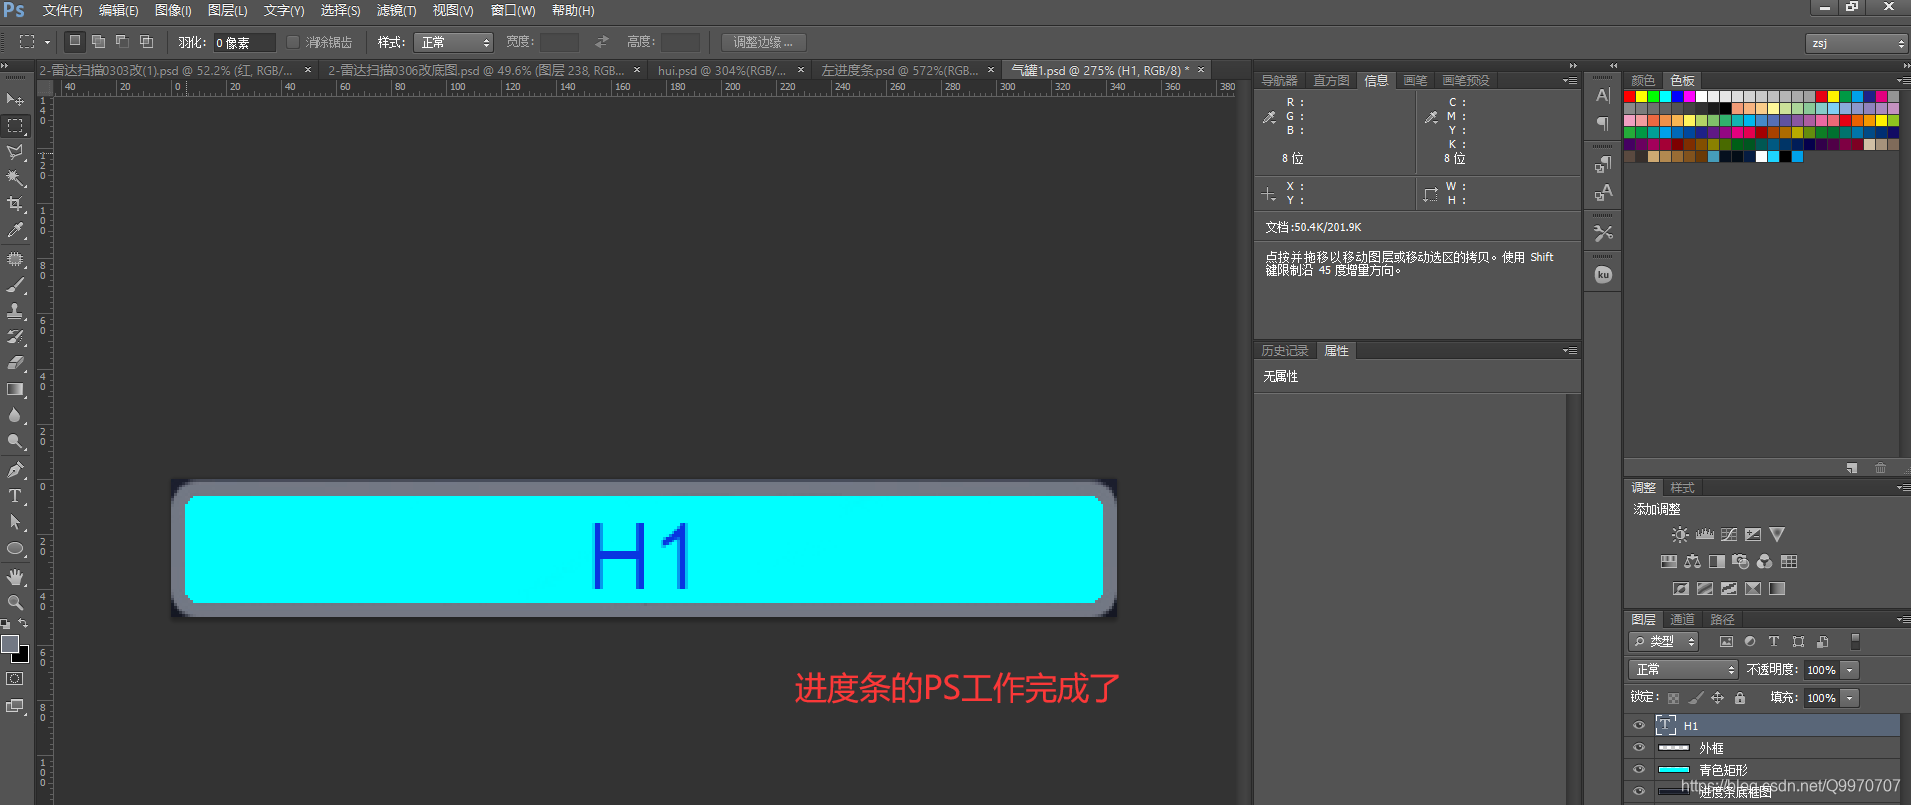Pick the red swatch in 色板 panel
The image size is (1911, 805).
pyautogui.click(x=1630, y=97)
